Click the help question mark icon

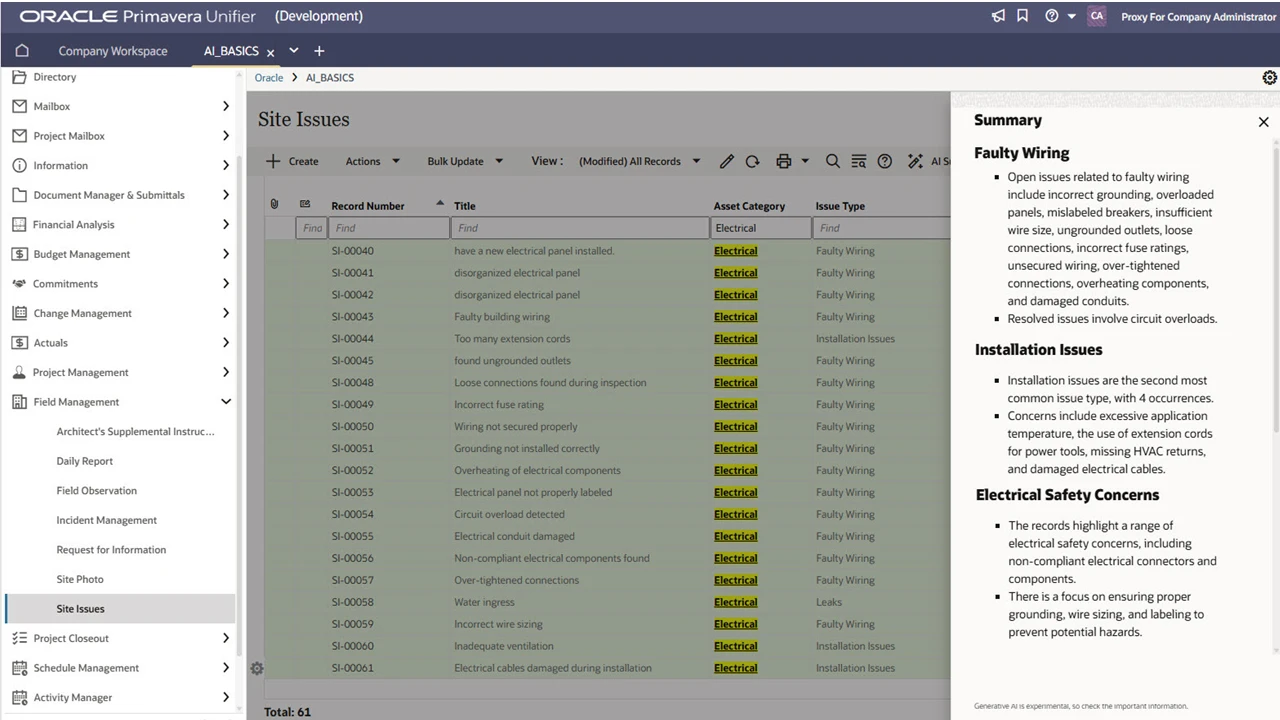(x=1049, y=15)
